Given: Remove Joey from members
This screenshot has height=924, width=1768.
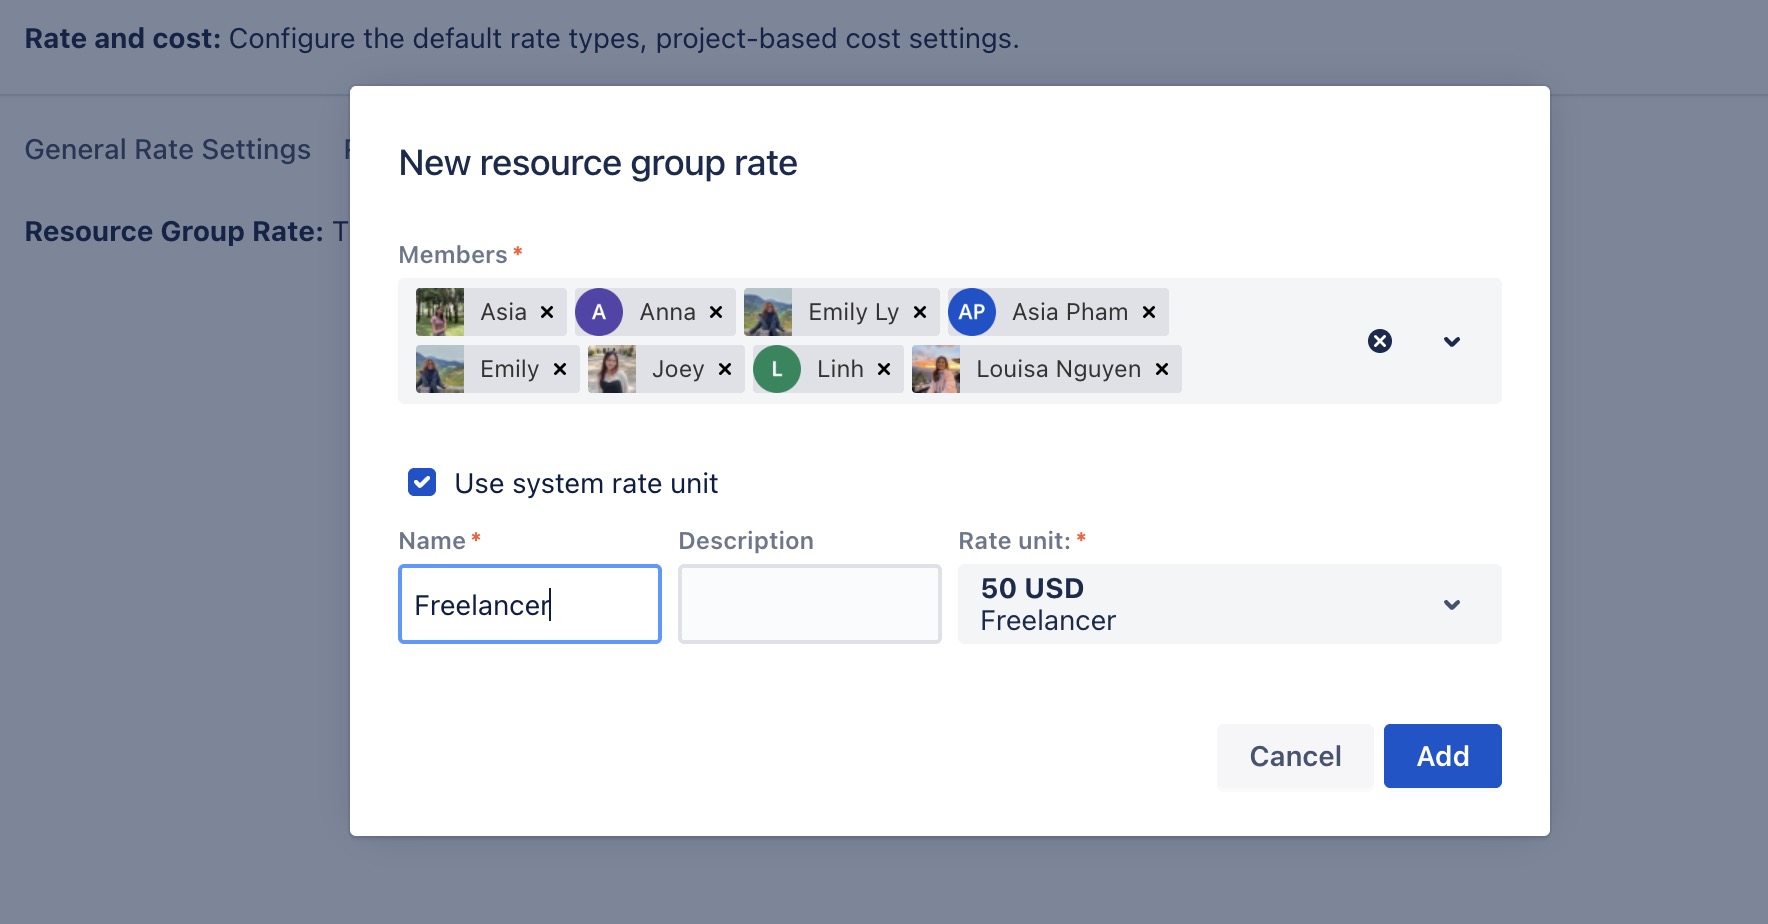Looking at the screenshot, I should coord(725,369).
